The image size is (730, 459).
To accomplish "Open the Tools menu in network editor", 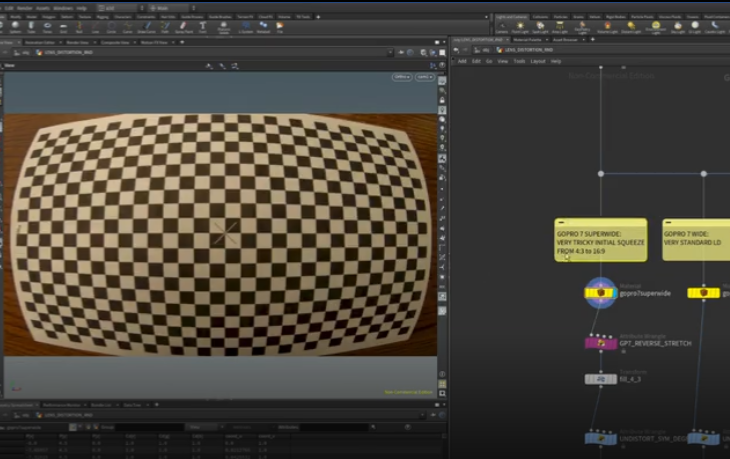I will tap(519, 61).
